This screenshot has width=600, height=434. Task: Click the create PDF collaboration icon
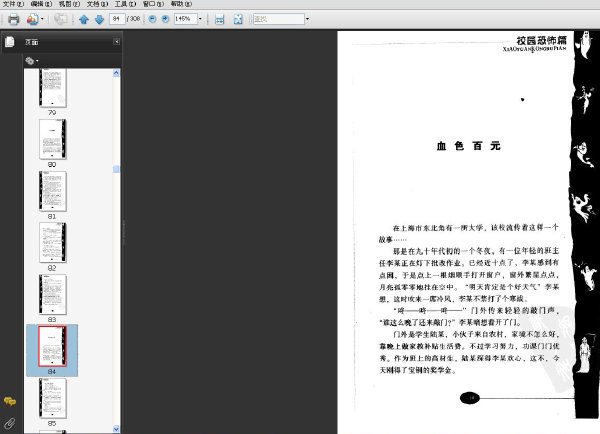click(33, 19)
